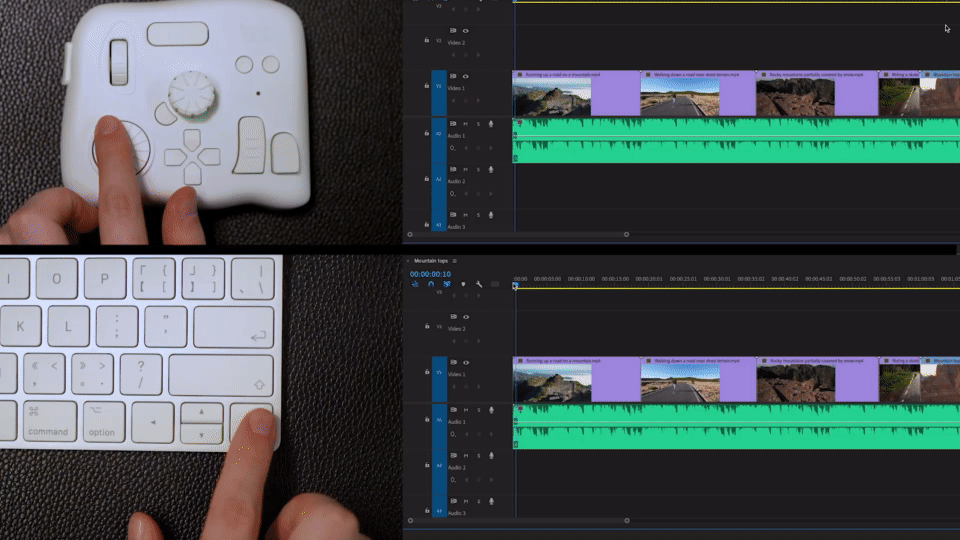
Task: Click right zoom handle of upper timeline scrollbar
Action: pyautogui.click(x=626, y=234)
